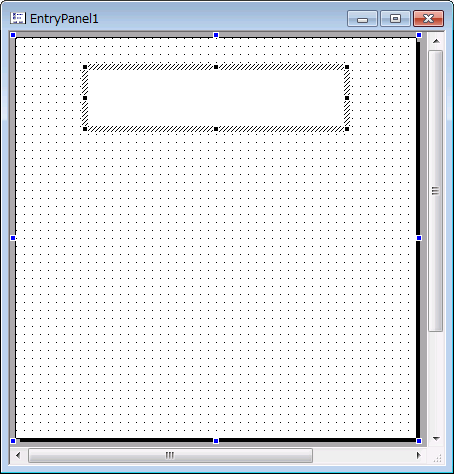The height and width of the screenshot is (474, 454).
Task: Click the EntryPanel1 window title icon
Action: click(x=18, y=18)
